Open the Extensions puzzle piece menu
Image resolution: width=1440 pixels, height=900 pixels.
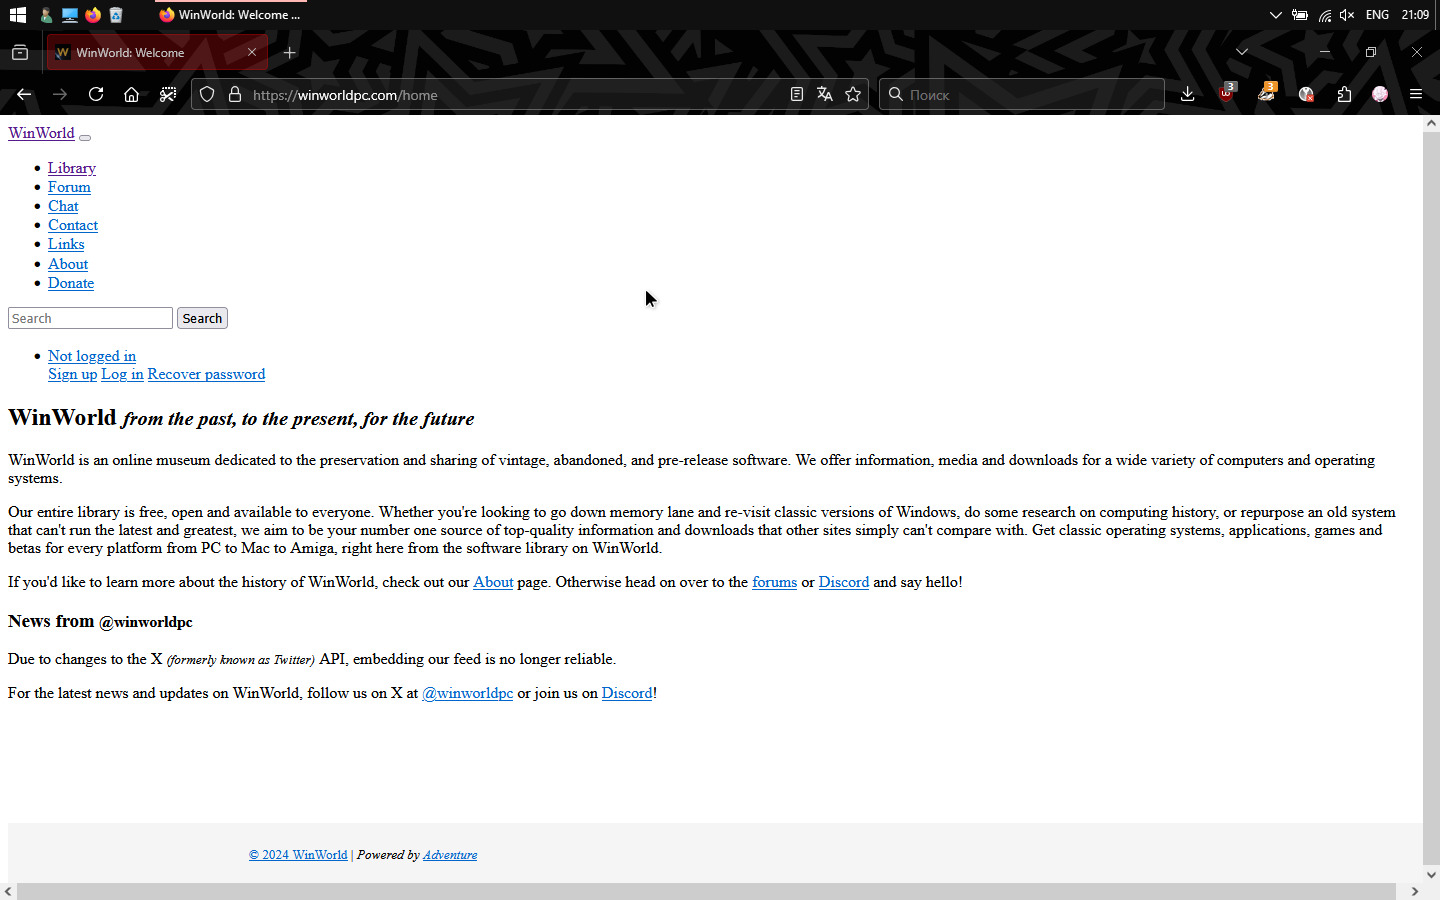point(1344,94)
